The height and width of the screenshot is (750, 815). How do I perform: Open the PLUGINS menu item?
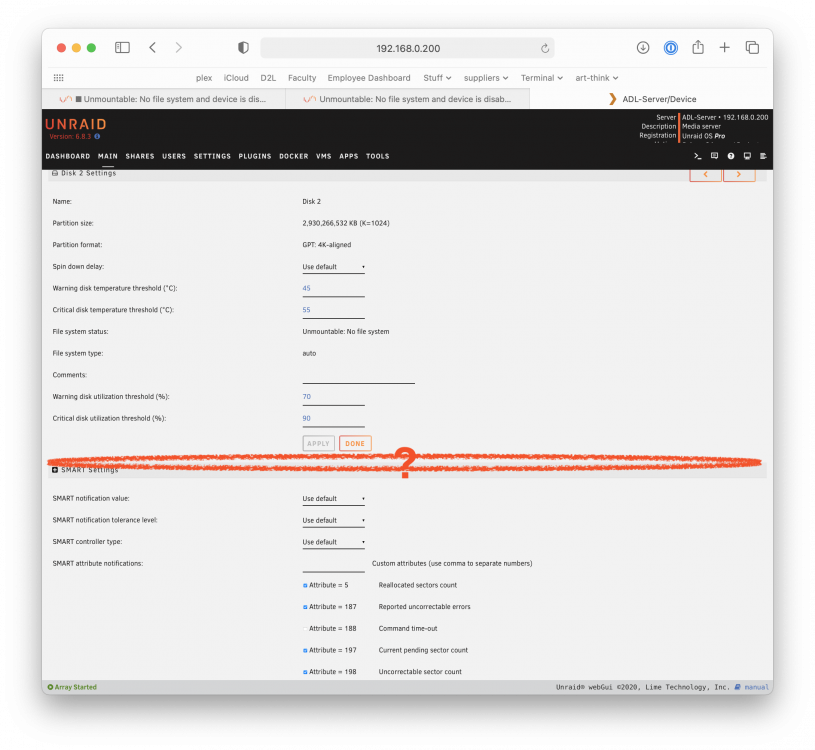(255, 156)
